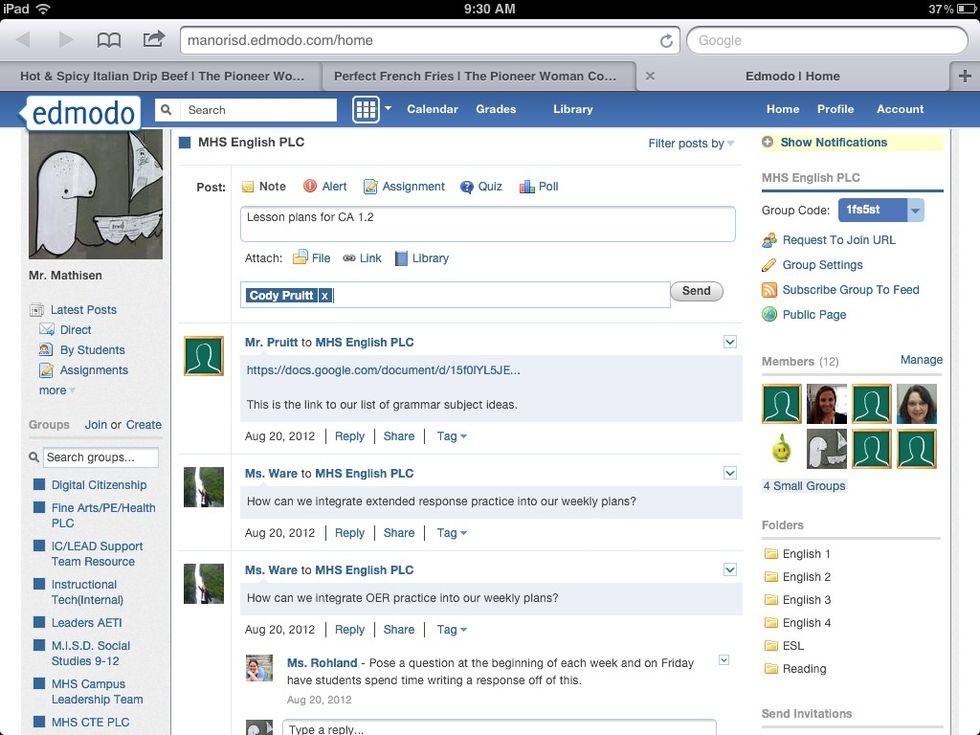The width and height of the screenshot is (980, 735).
Task: Open the Calendar menu item
Action: coord(432,109)
